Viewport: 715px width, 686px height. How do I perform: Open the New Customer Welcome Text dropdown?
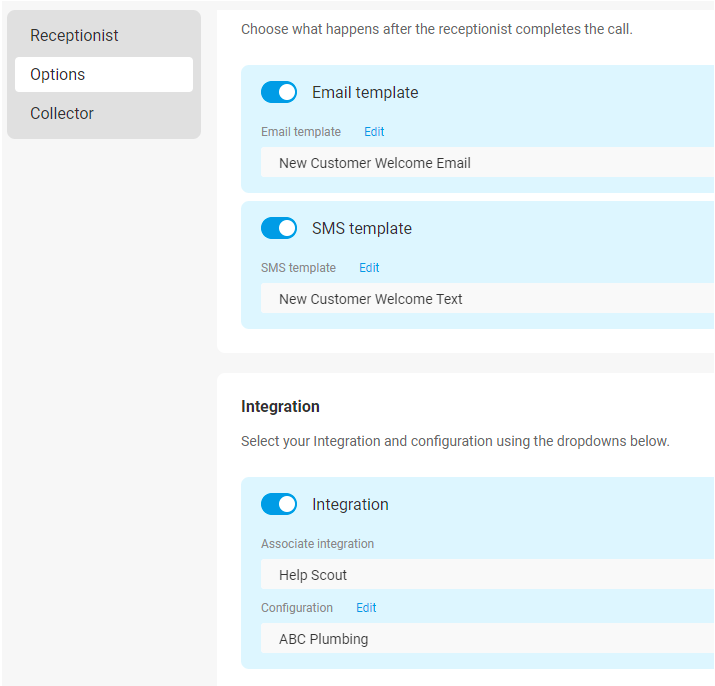487,298
